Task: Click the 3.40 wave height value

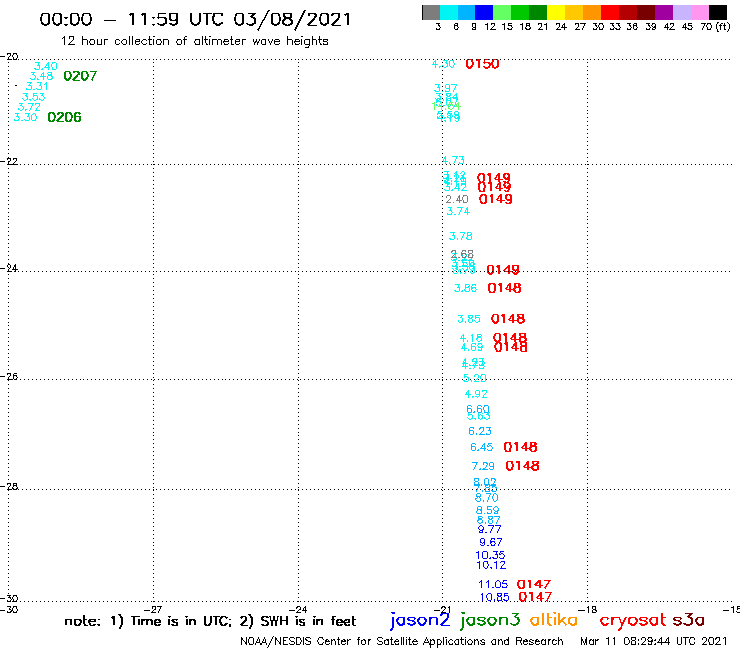Action: (x=46, y=66)
